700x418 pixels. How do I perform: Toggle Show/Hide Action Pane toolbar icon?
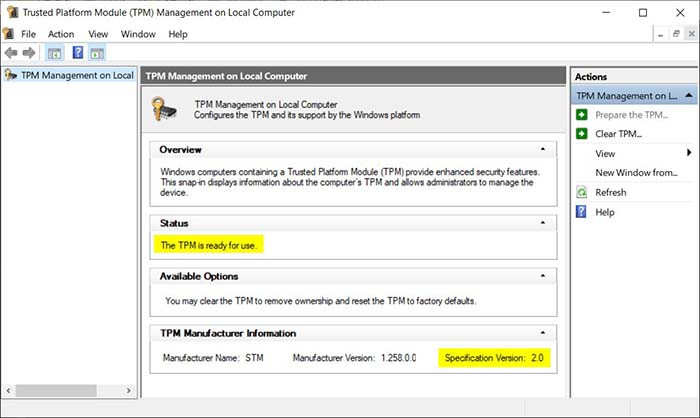pyautogui.click(x=98, y=53)
